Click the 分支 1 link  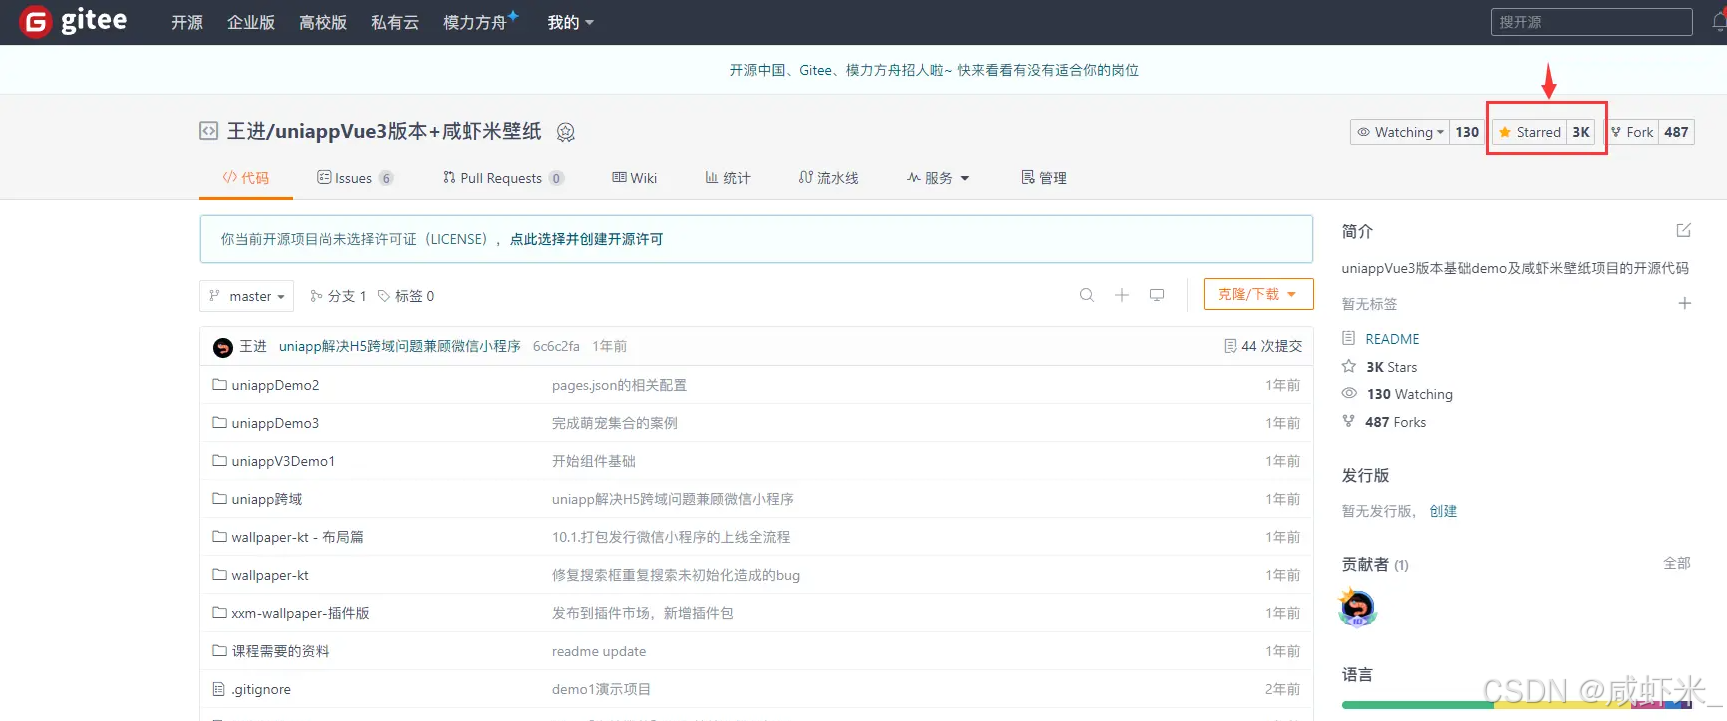click(x=338, y=296)
